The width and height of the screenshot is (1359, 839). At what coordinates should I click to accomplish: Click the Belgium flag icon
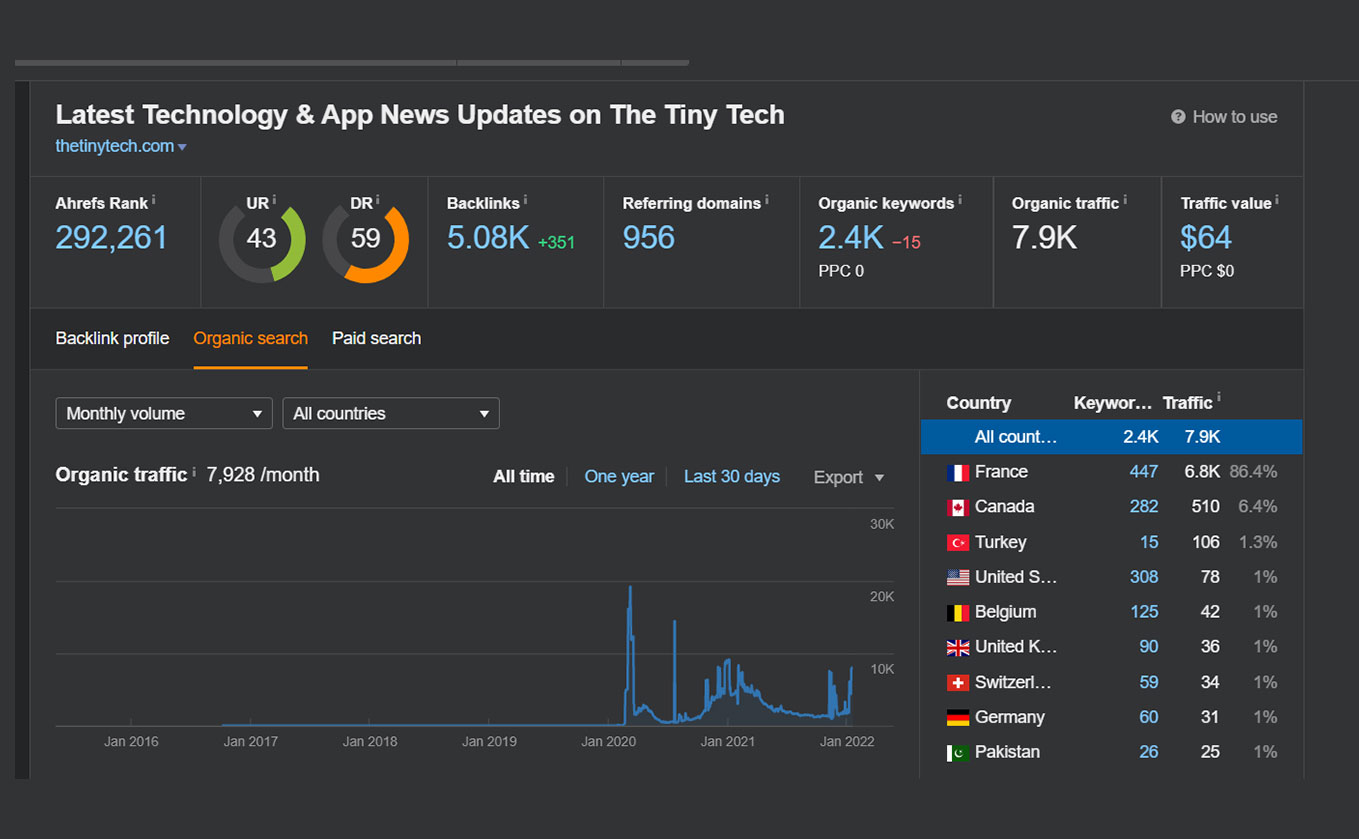tap(958, 613)
